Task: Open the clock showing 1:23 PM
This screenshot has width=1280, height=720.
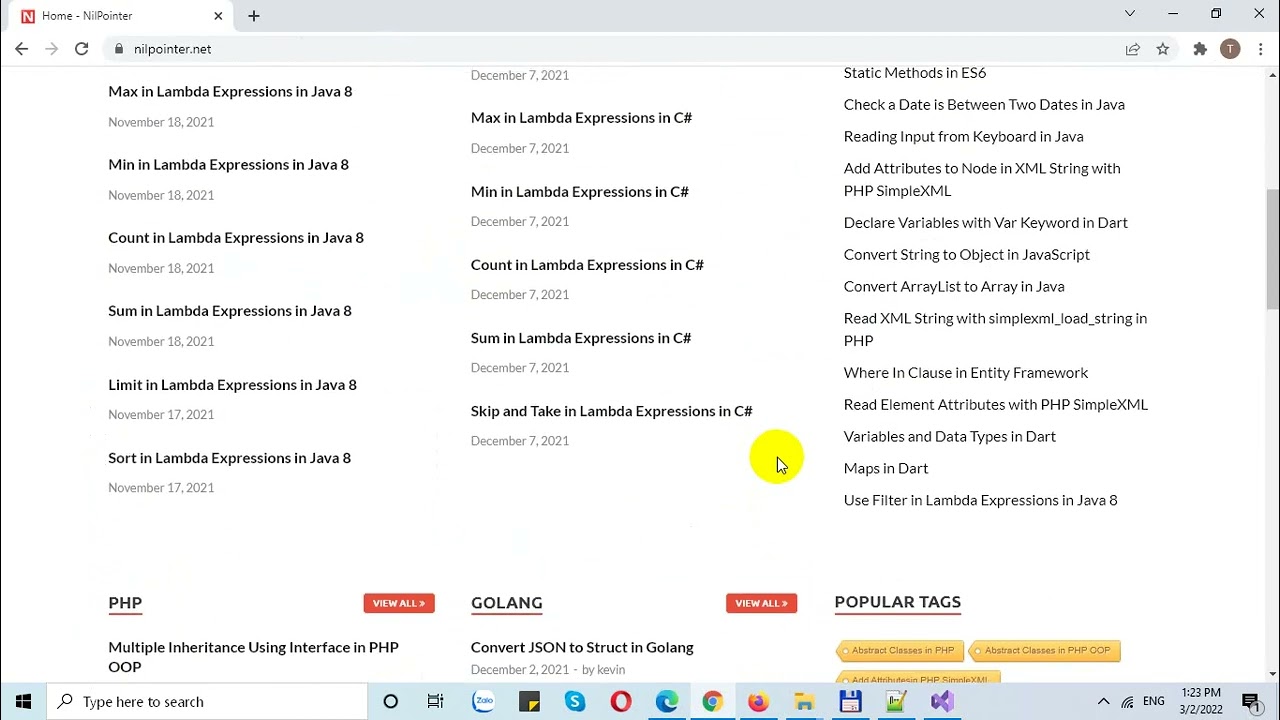Action: 1201,701
